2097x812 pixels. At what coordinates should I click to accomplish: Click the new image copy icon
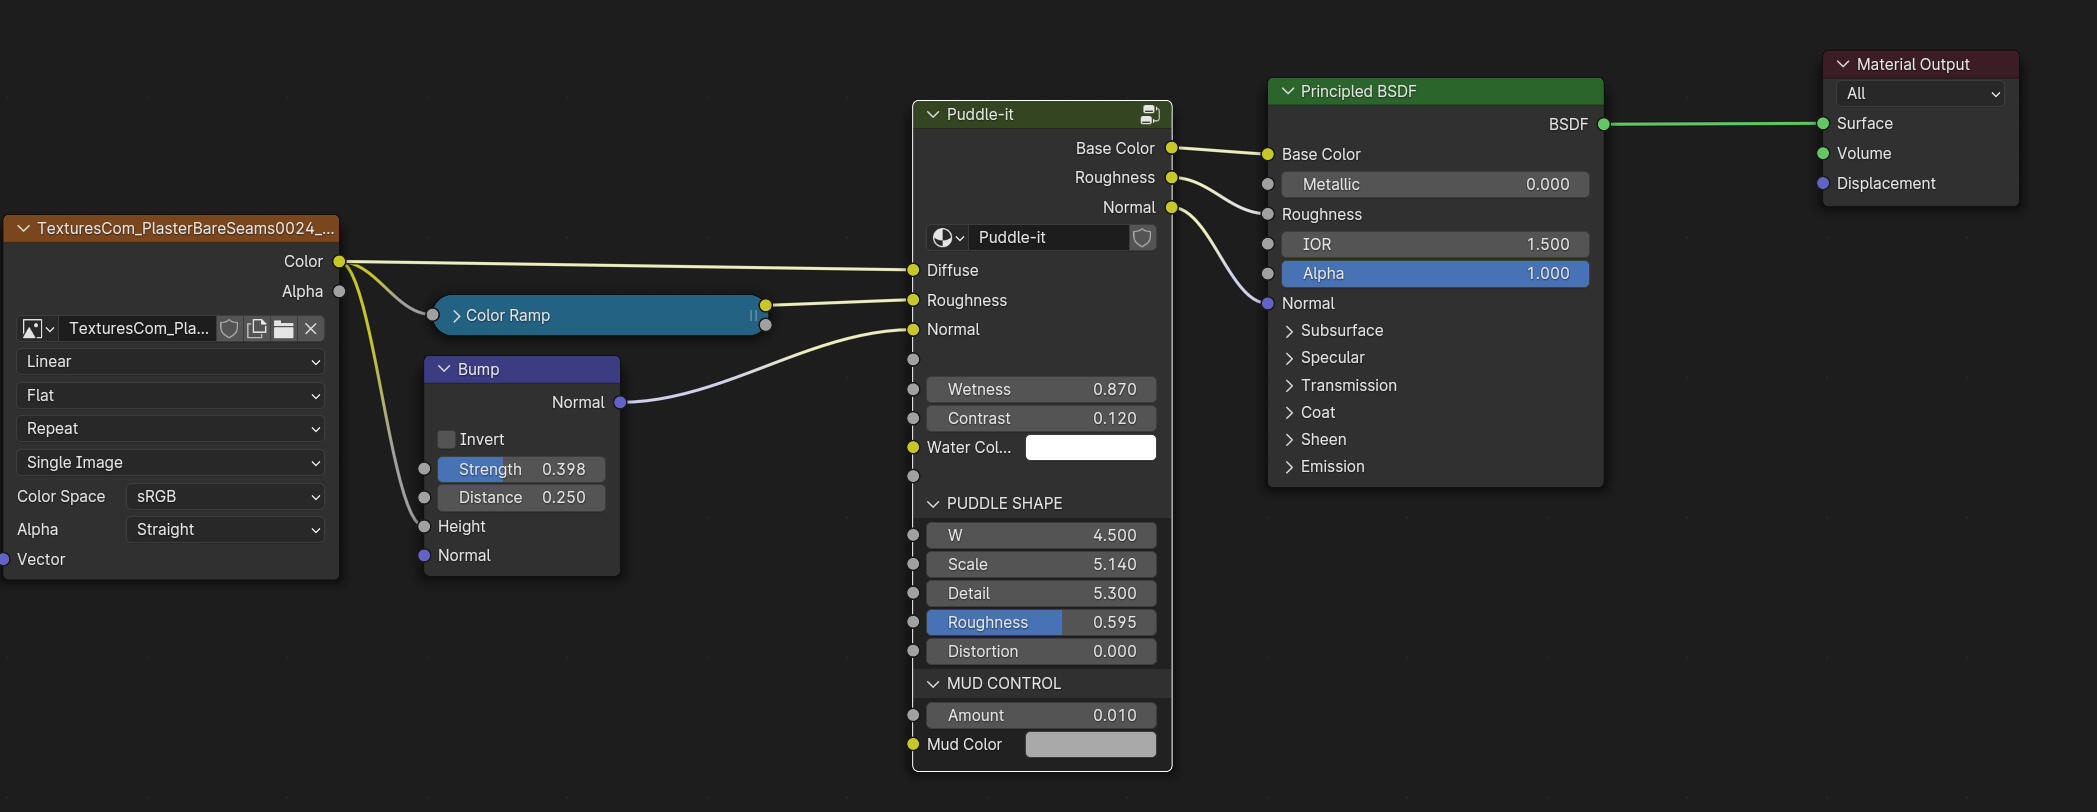pyautogui.click(x=257, y=329)
